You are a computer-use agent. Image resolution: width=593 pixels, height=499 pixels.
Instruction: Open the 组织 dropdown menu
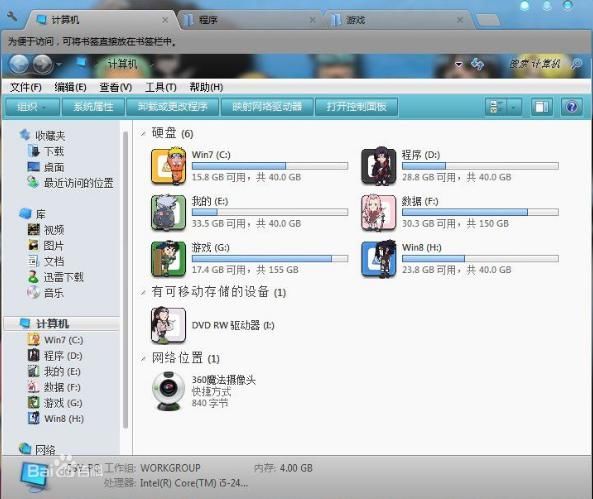point(32,107)
